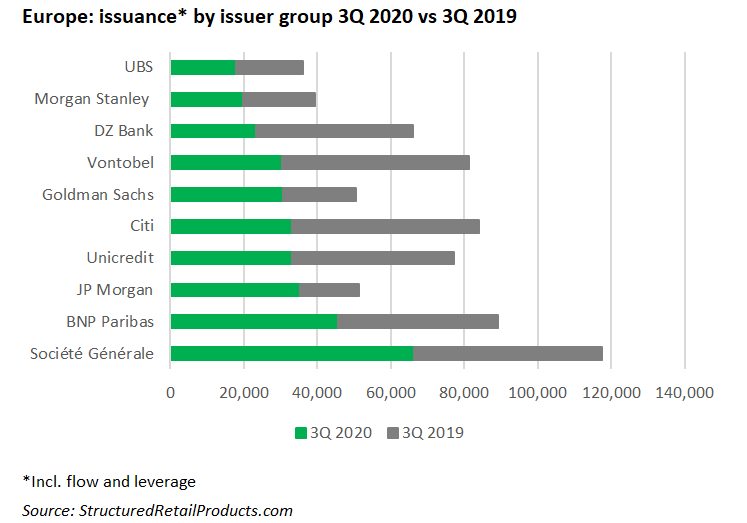Click the 140,000 axis label
This screenshot has width=747, height=523.
(x=685, y=393)
